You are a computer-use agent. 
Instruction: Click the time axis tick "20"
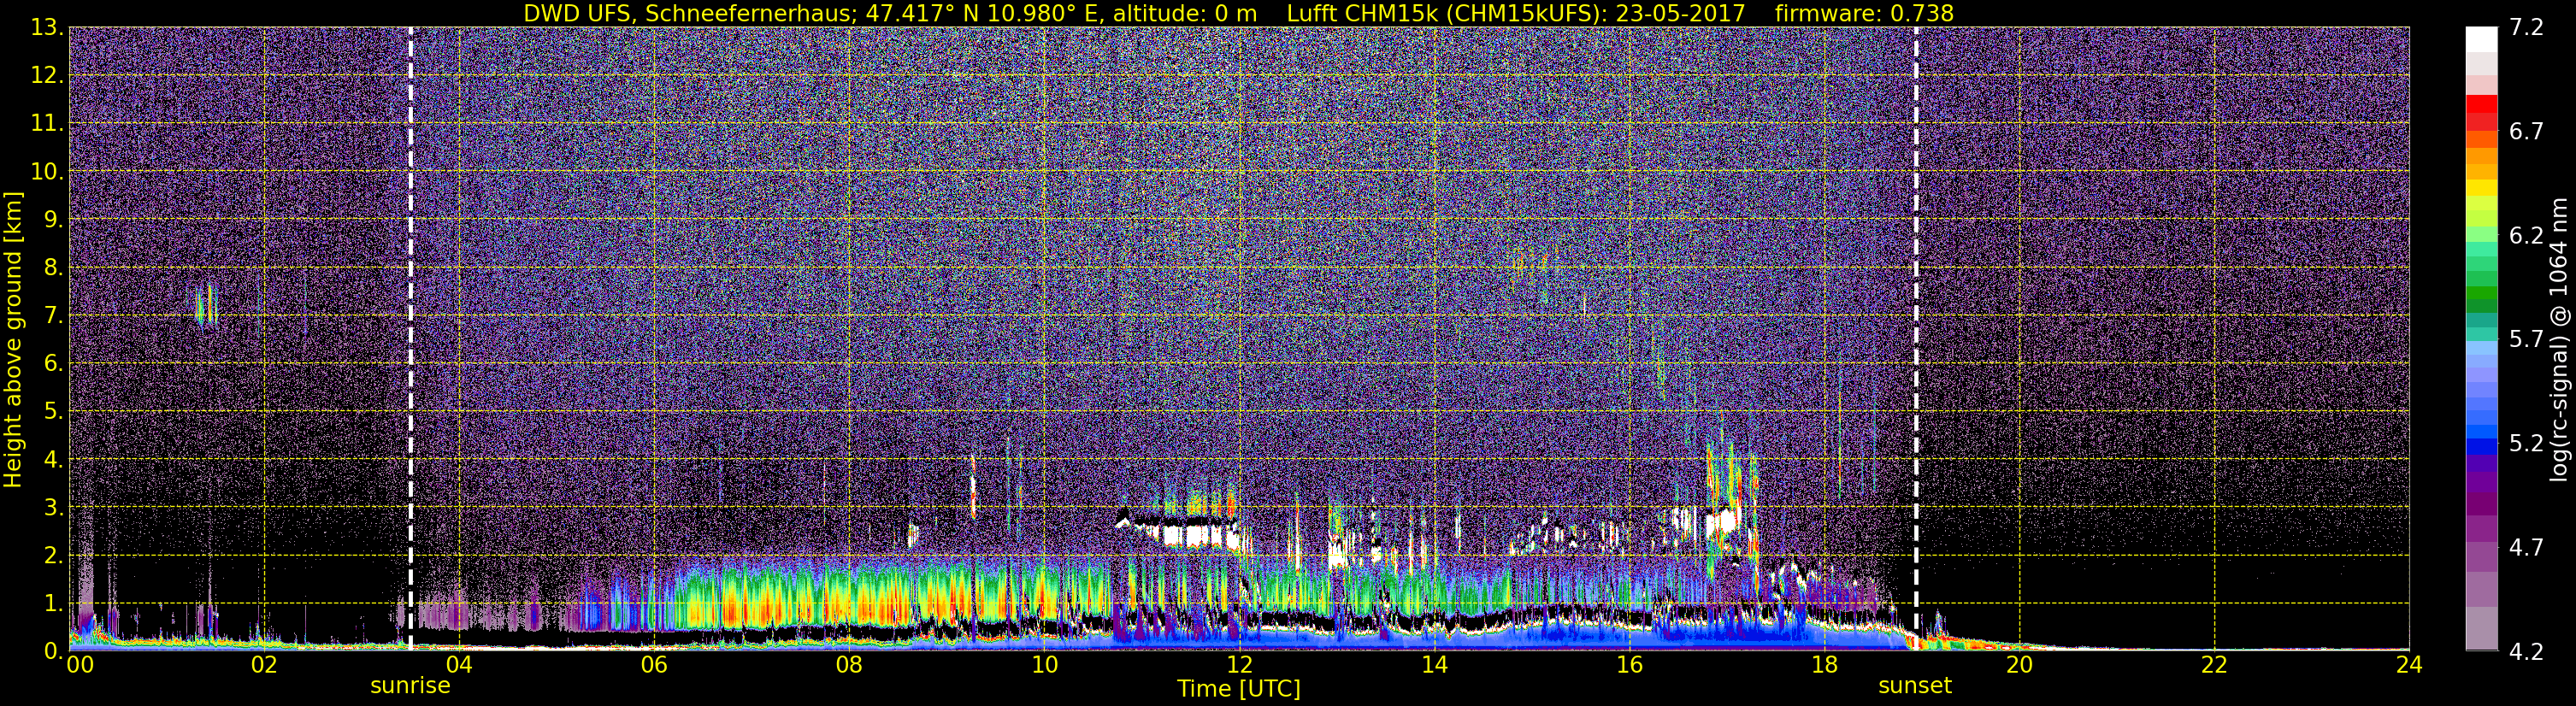coord(2019,665)
